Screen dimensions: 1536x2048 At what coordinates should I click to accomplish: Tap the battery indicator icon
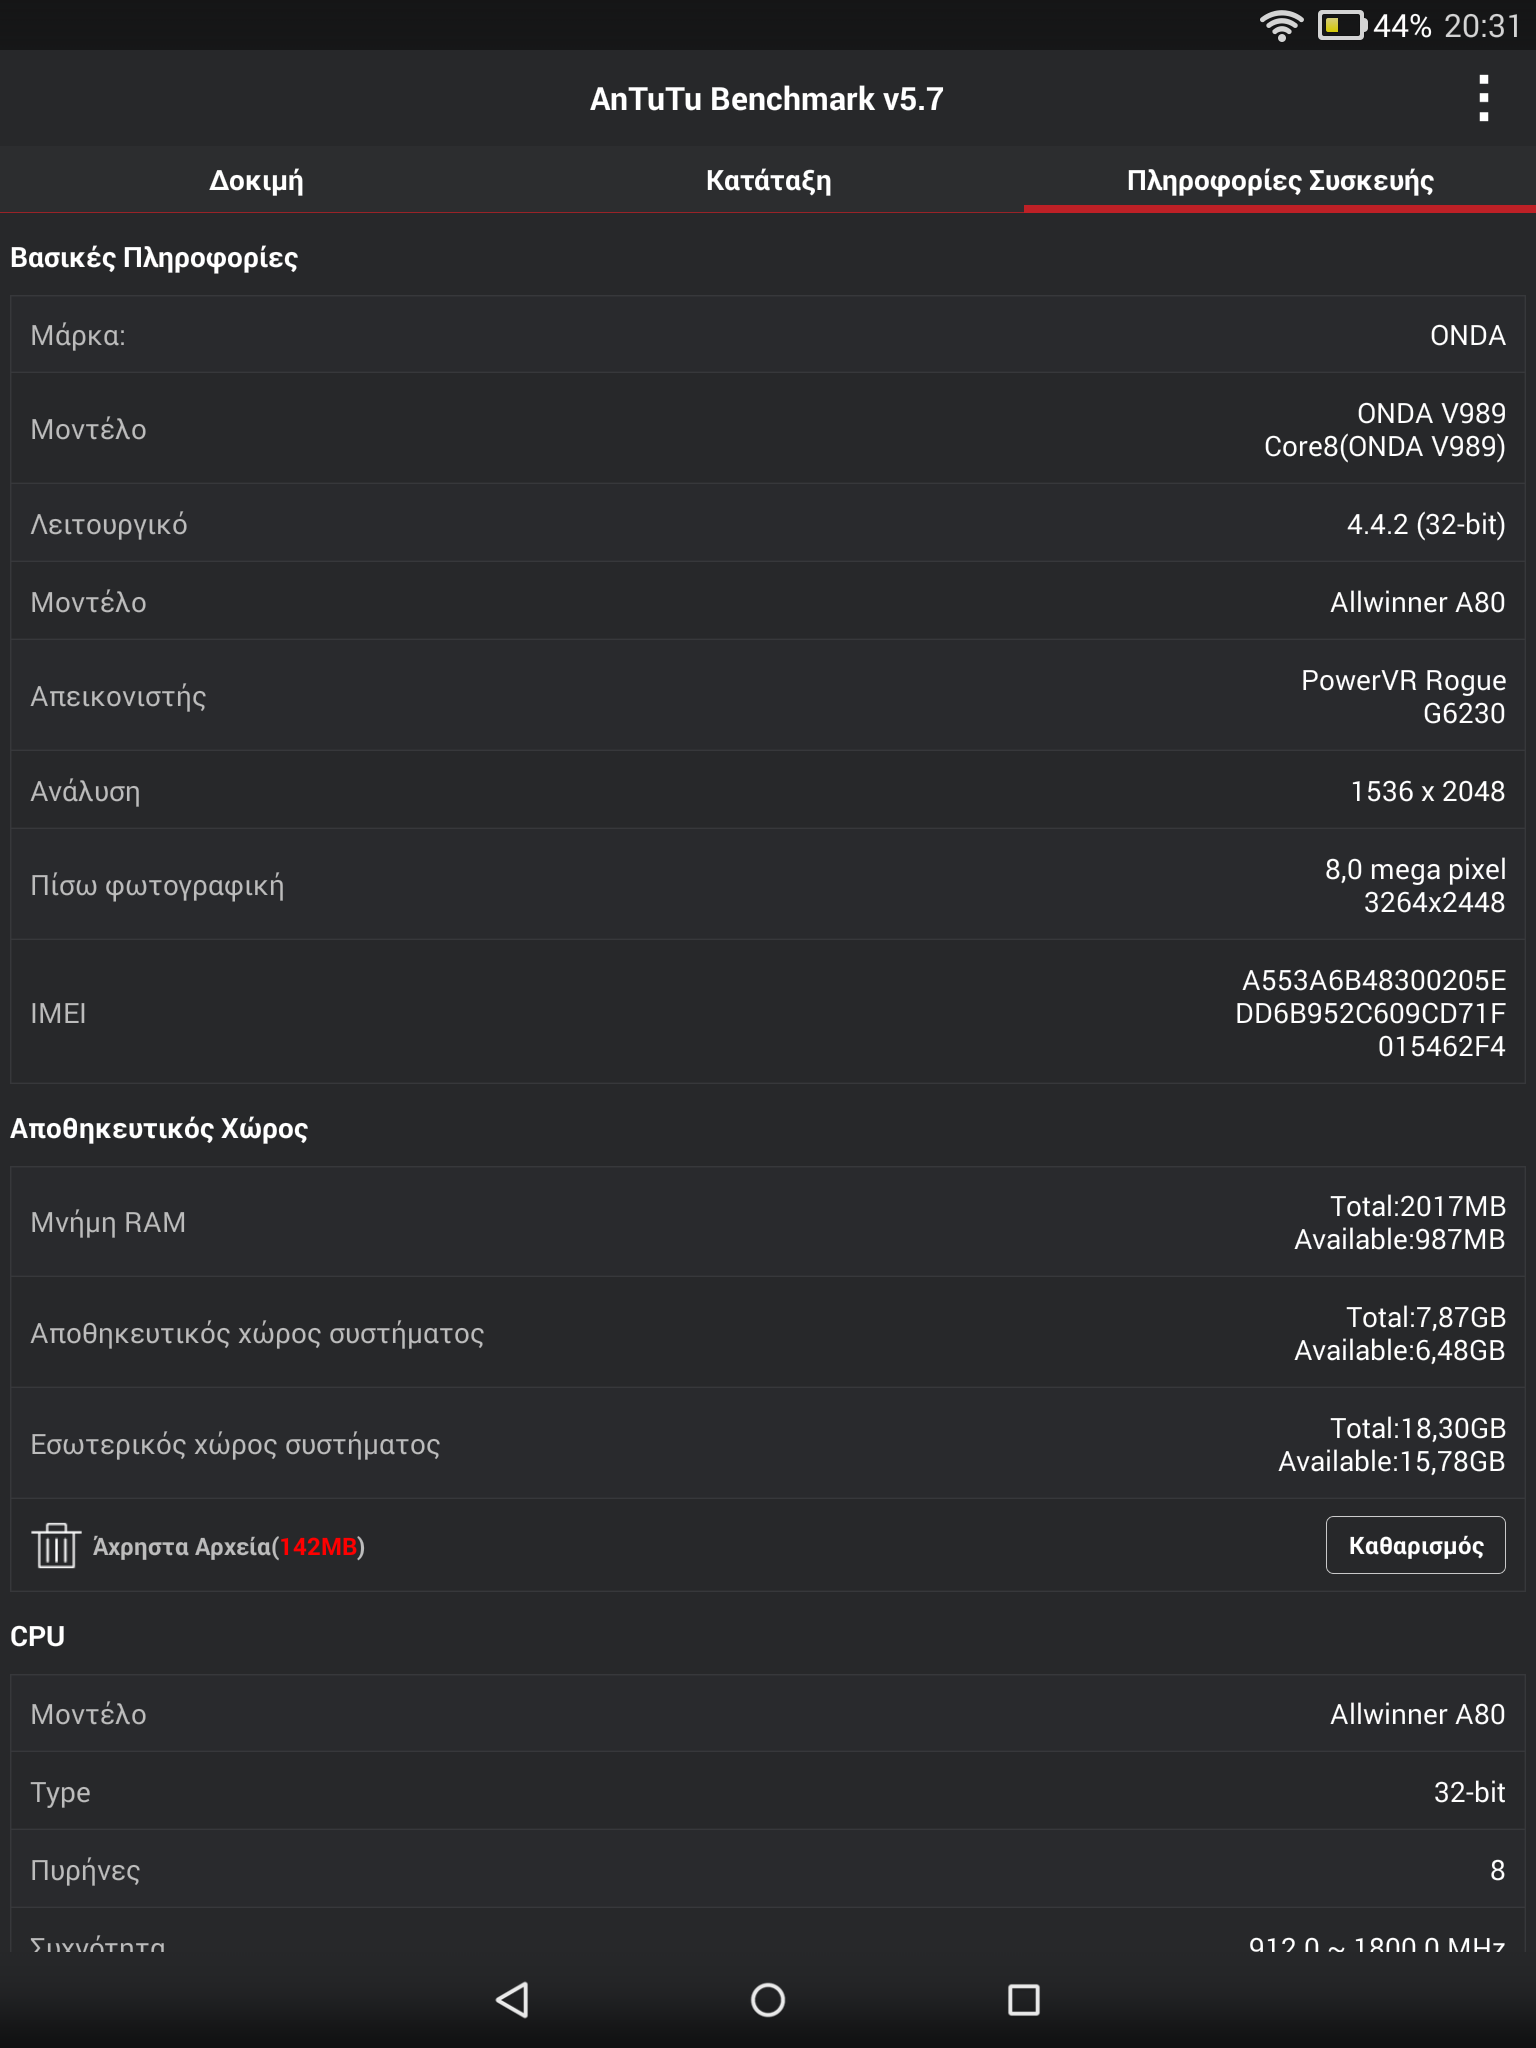pyautogui.click(x=1342, y=25)
